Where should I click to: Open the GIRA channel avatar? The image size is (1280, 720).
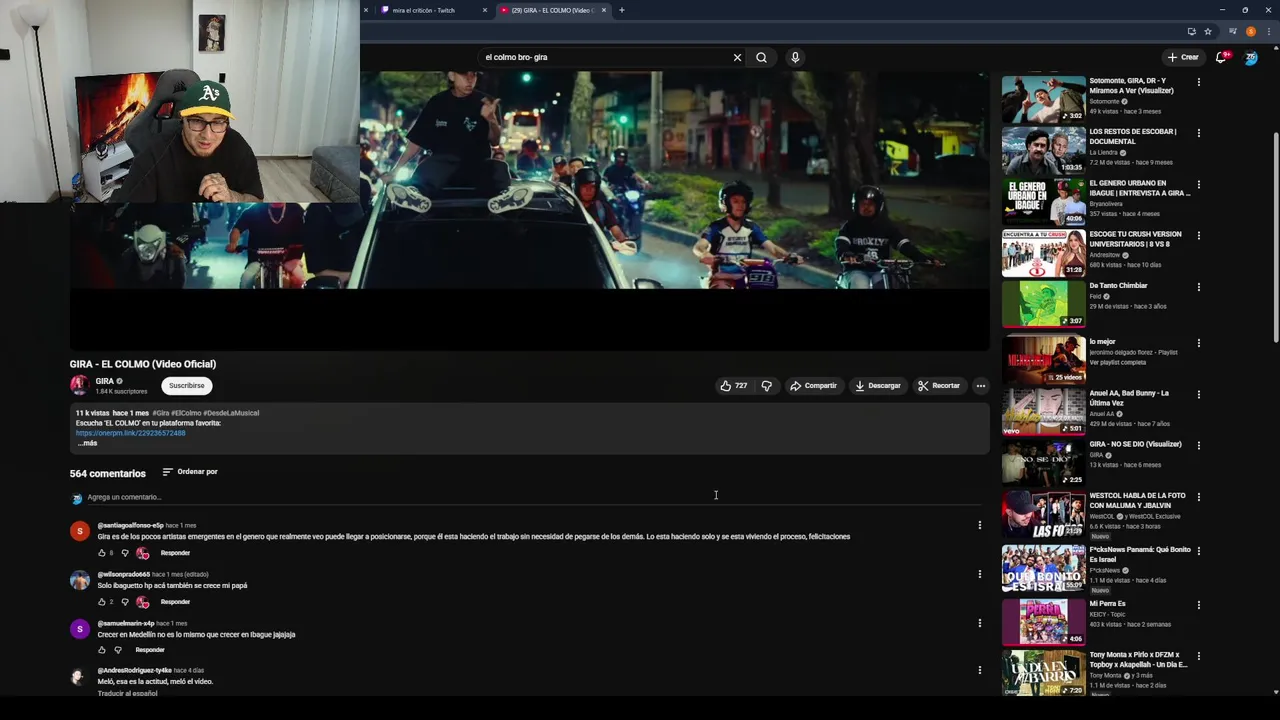[79, 385]
